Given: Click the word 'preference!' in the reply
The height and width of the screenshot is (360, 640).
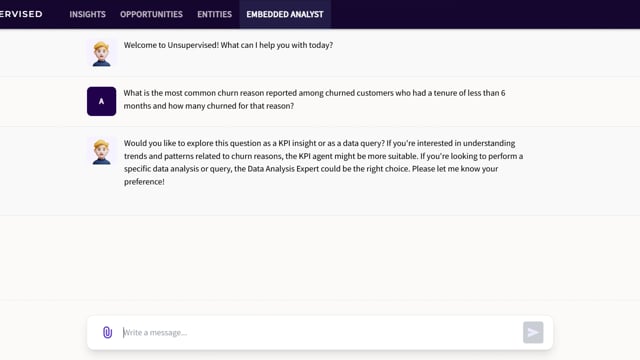Looking at the screenshot, I should point(144,182).
